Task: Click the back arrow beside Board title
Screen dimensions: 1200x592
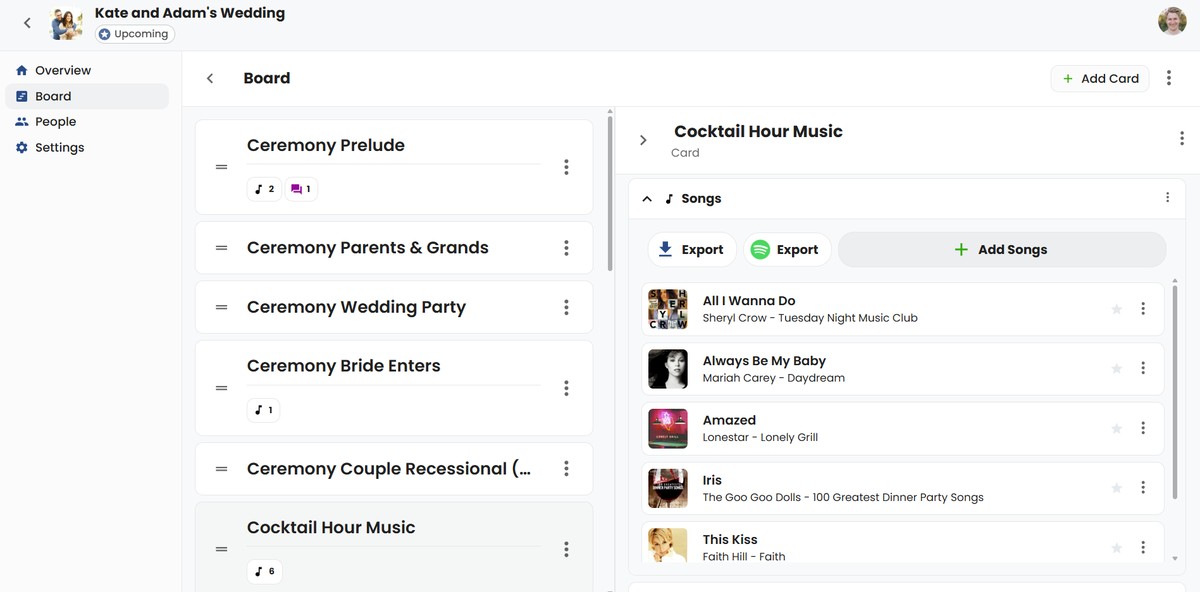Action: [210, 78]
